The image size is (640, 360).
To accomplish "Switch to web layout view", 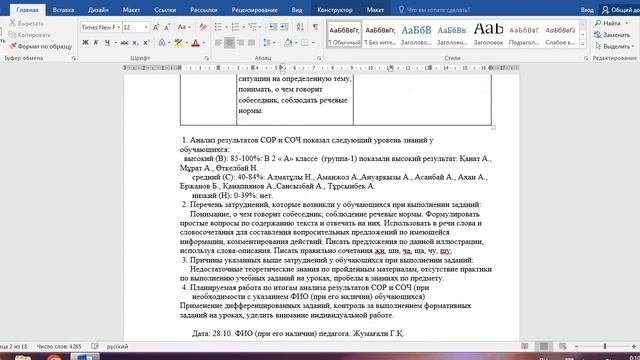I will pos(563,346).
